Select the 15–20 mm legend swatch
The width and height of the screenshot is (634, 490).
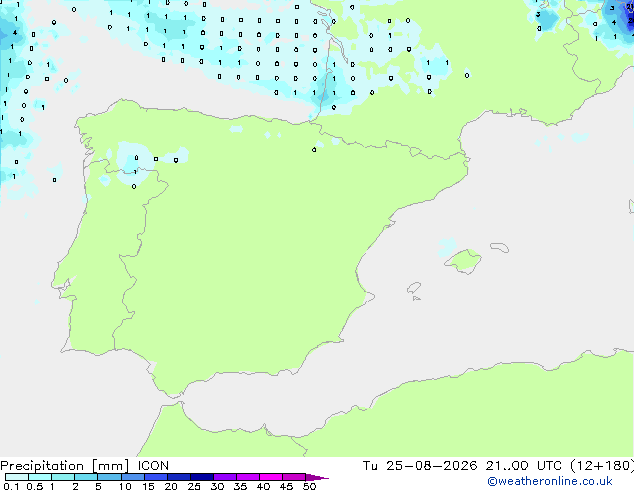click(x=155, y=477)
